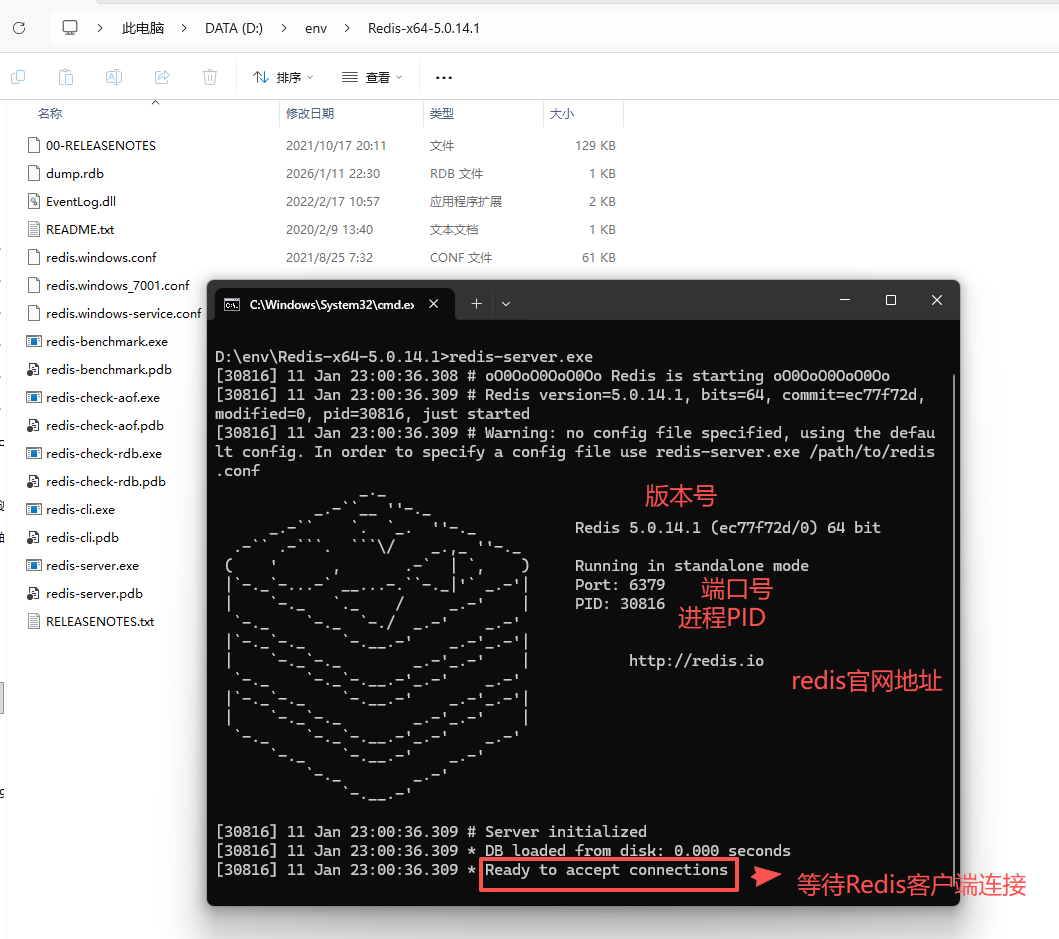Sort by 修改日期 column header
This screenshot has height=939, width=1059.
310,113
